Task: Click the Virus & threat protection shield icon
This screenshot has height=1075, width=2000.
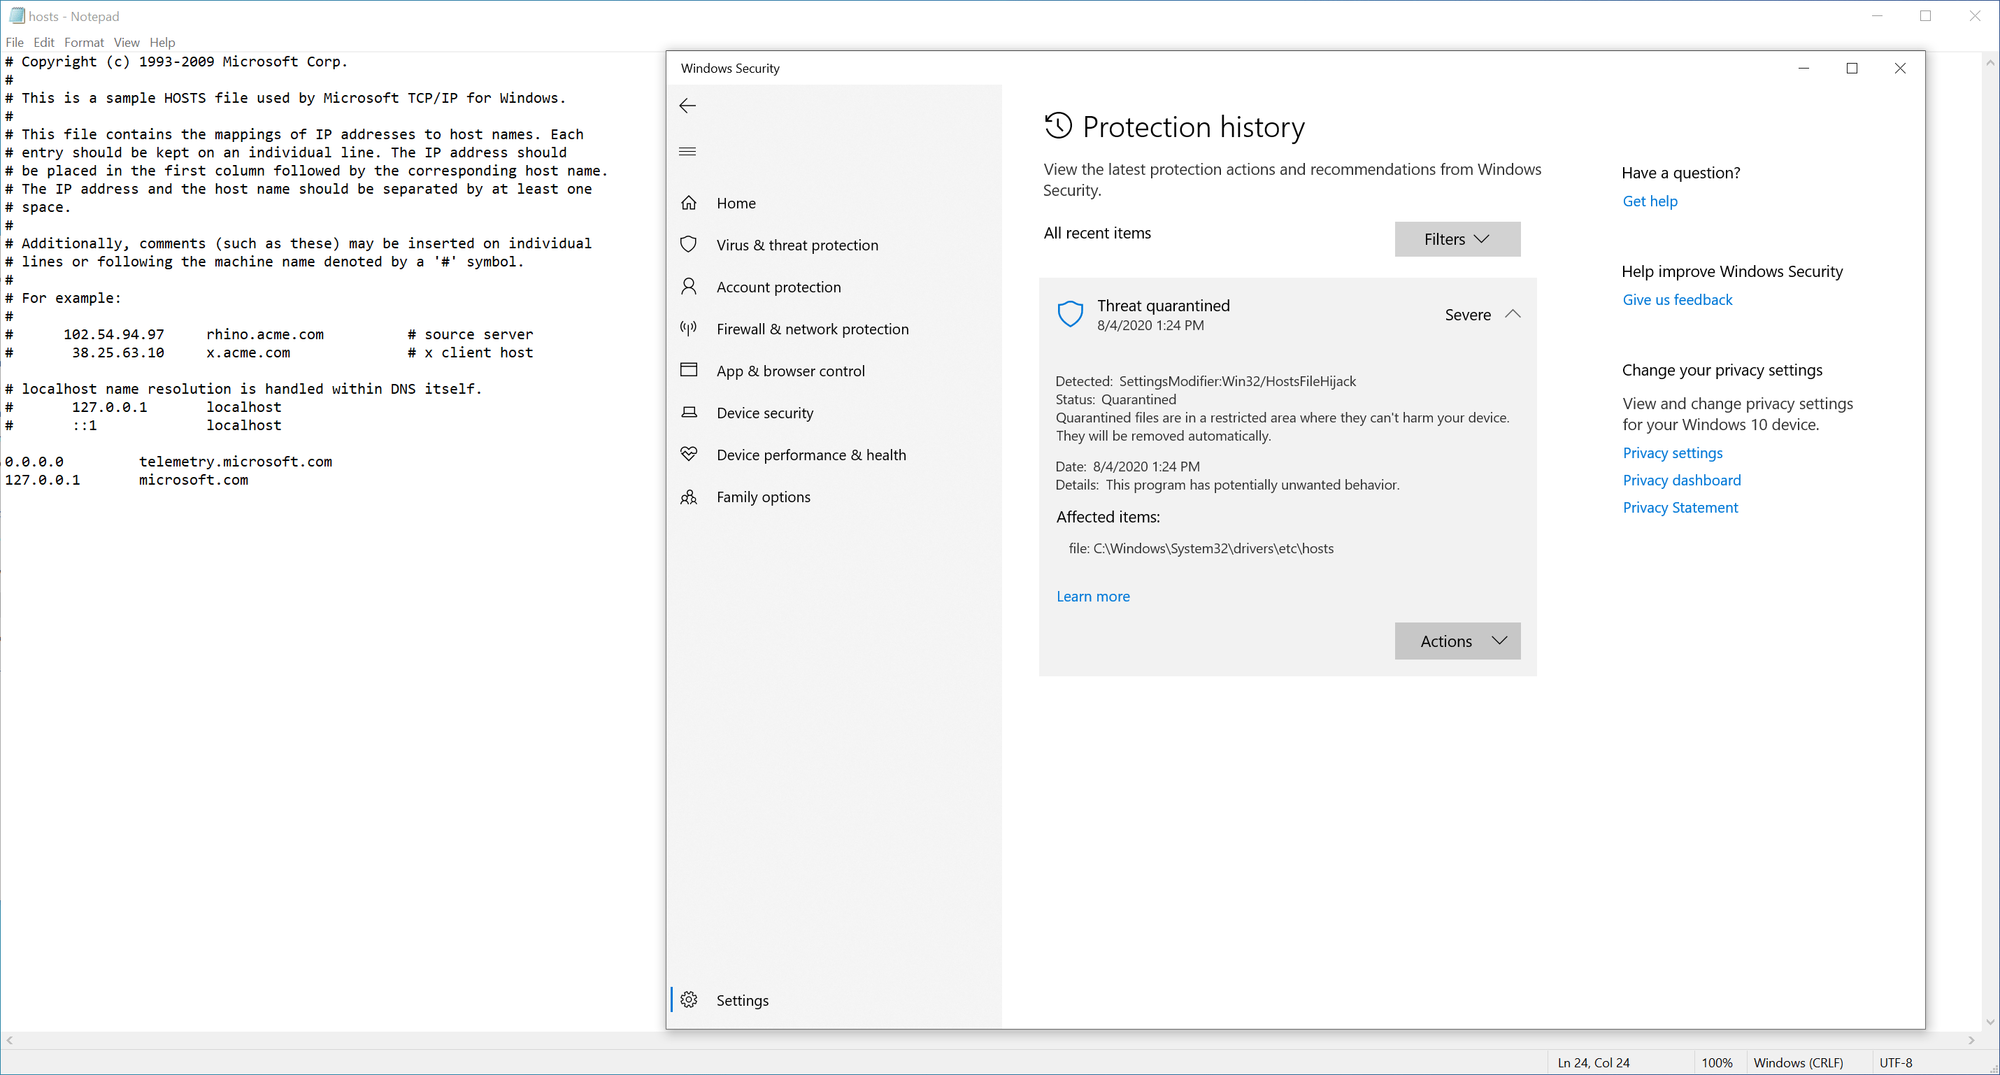Action: click(689, 245)
